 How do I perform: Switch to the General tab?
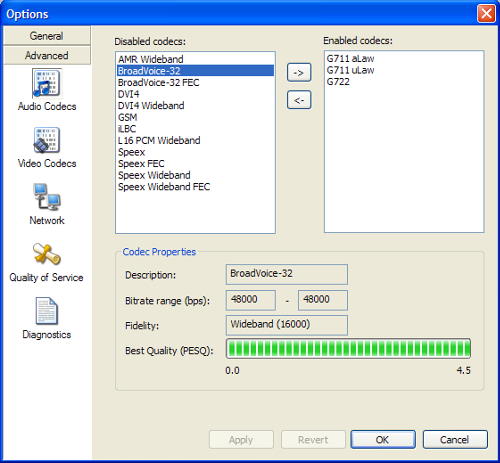[47, 36]
